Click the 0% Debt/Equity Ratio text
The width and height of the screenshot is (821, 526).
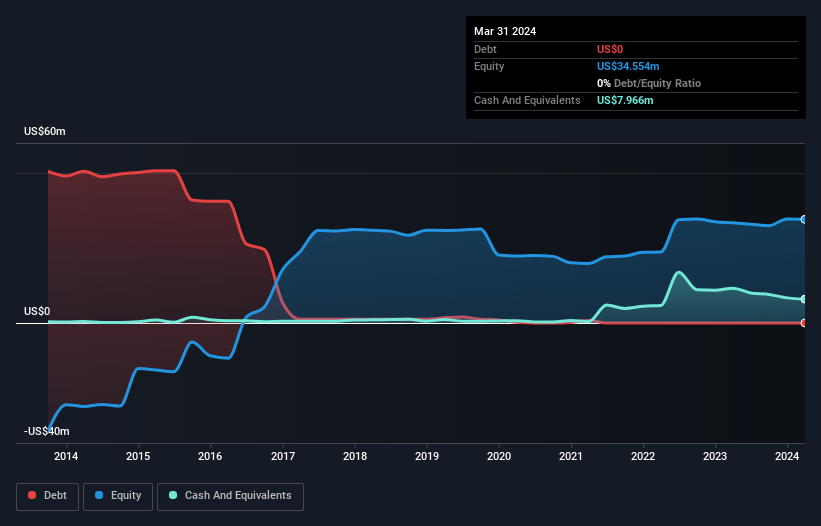(649, 83)
